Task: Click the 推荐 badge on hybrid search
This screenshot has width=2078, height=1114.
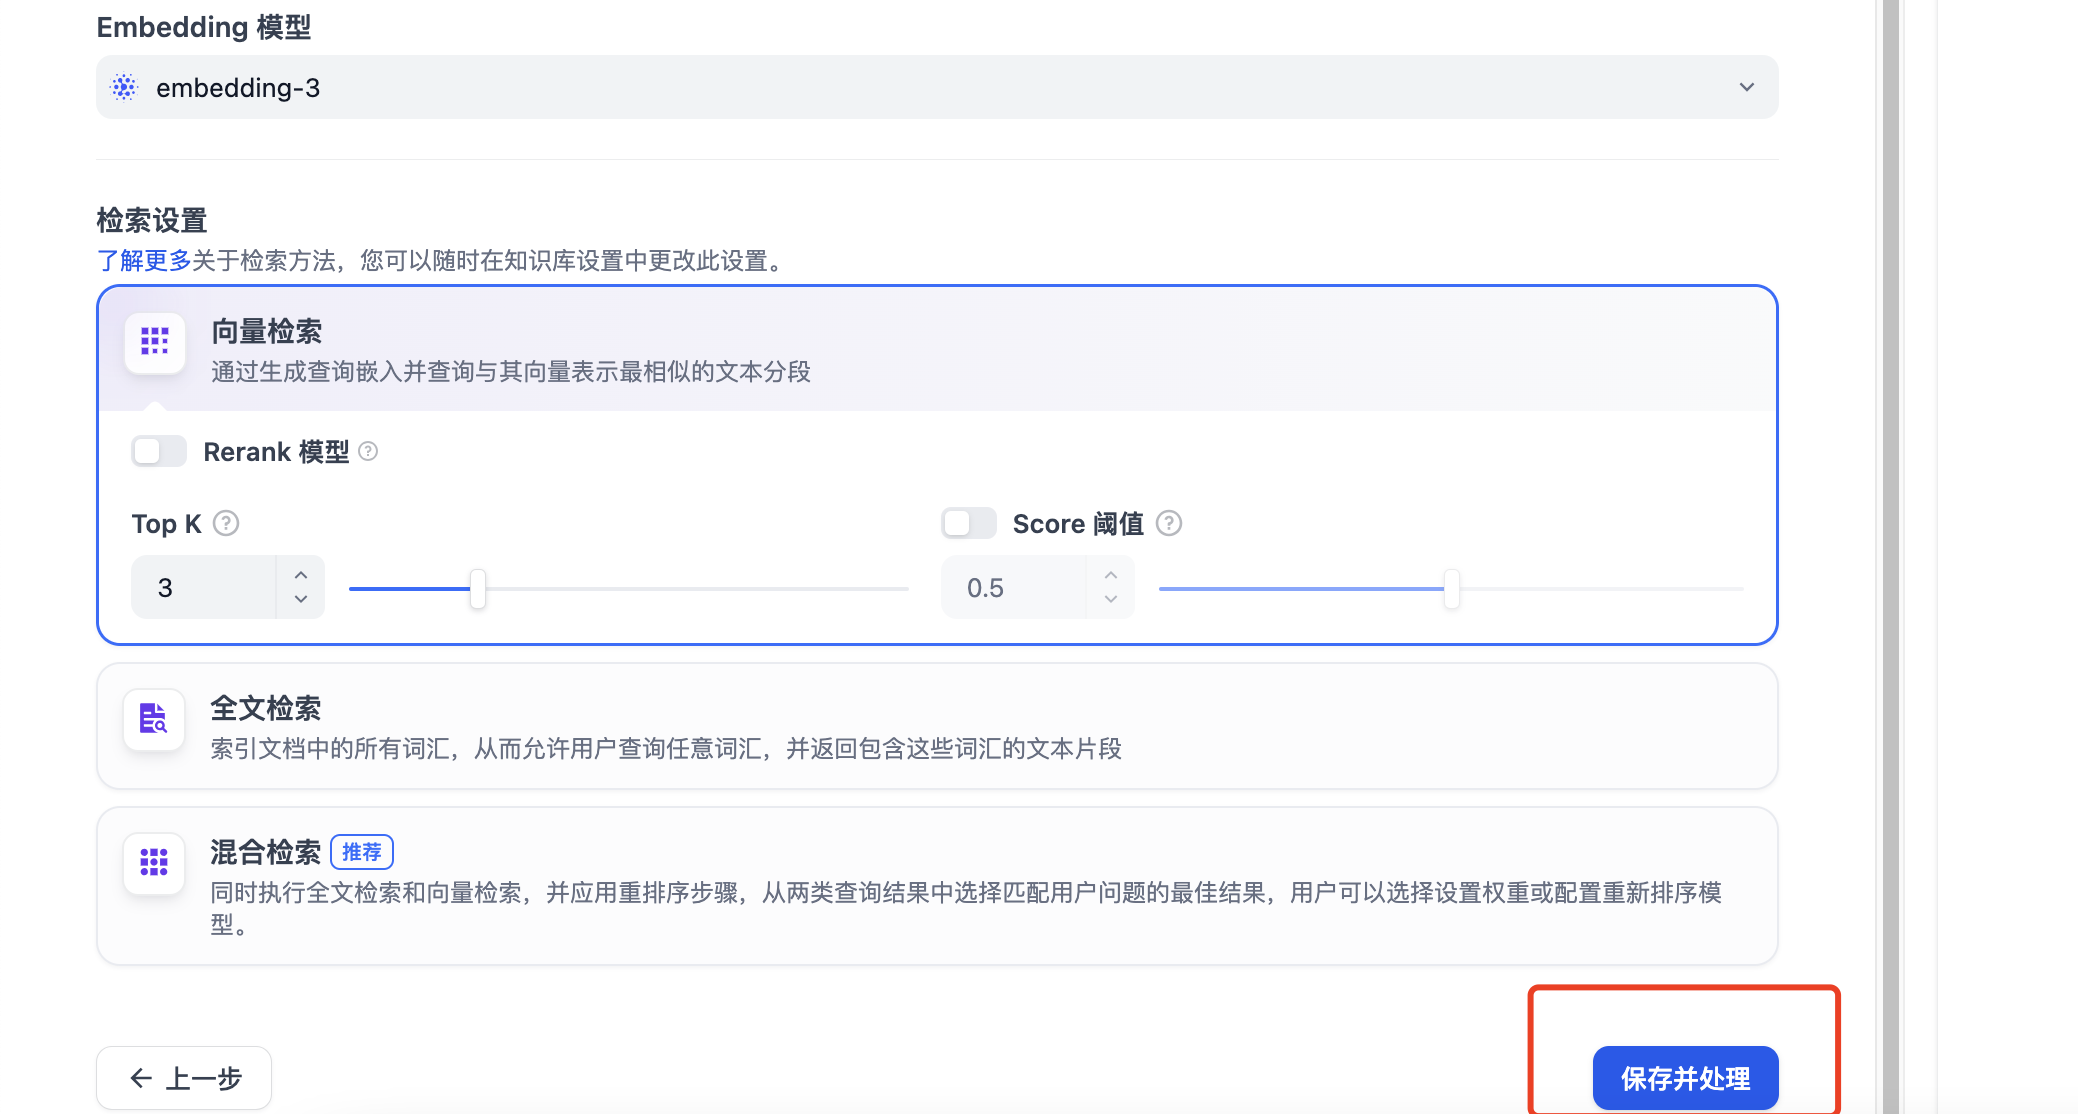Action: [362, 852]
